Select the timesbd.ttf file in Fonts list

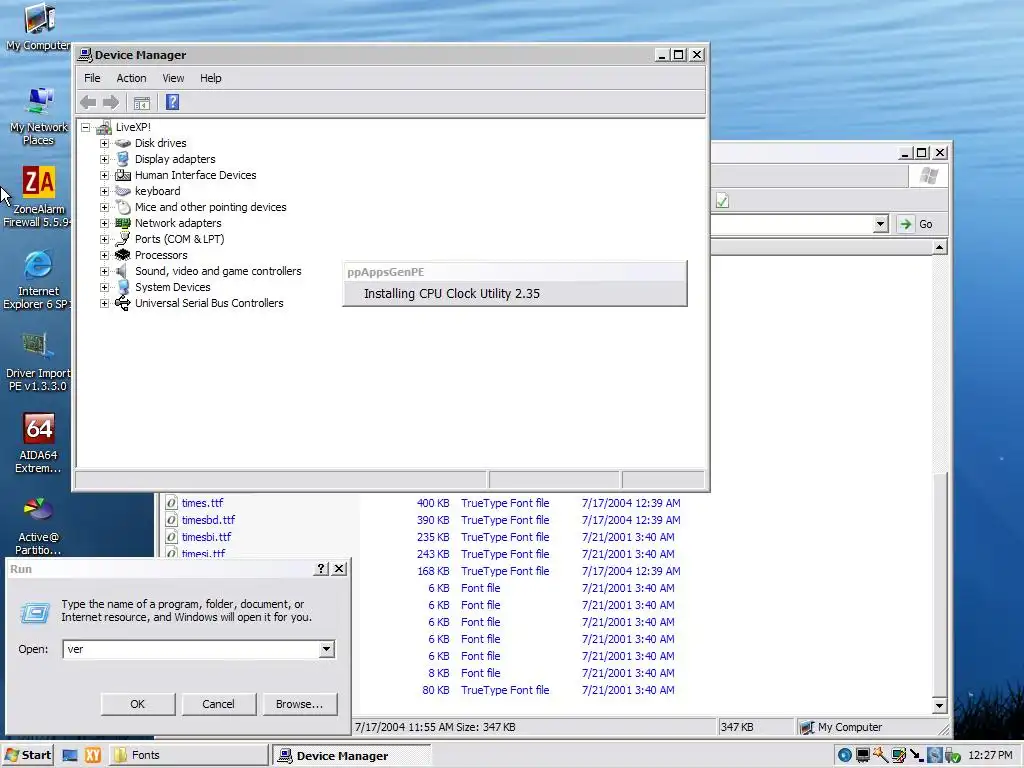tap(208, 520)
